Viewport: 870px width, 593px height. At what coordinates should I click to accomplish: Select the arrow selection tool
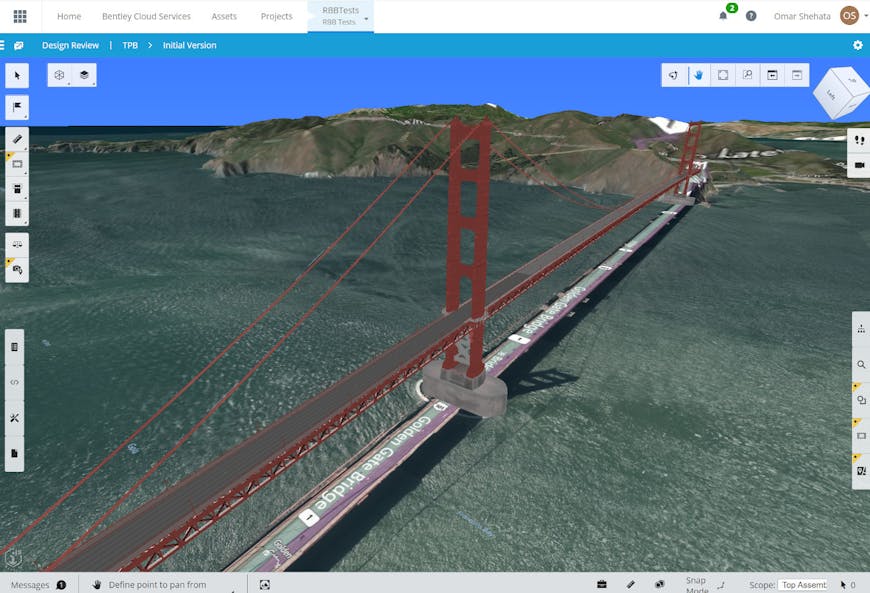click(17, 75)
